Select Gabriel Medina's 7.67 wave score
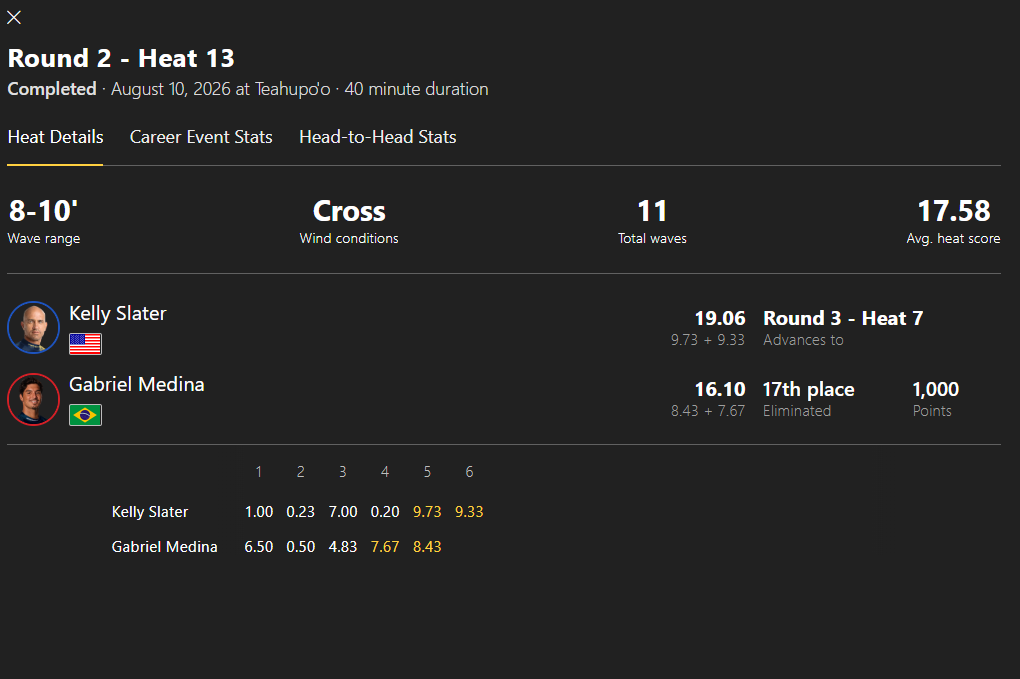The width and height of the screenshot is (1020, 679). pos(384,547)
